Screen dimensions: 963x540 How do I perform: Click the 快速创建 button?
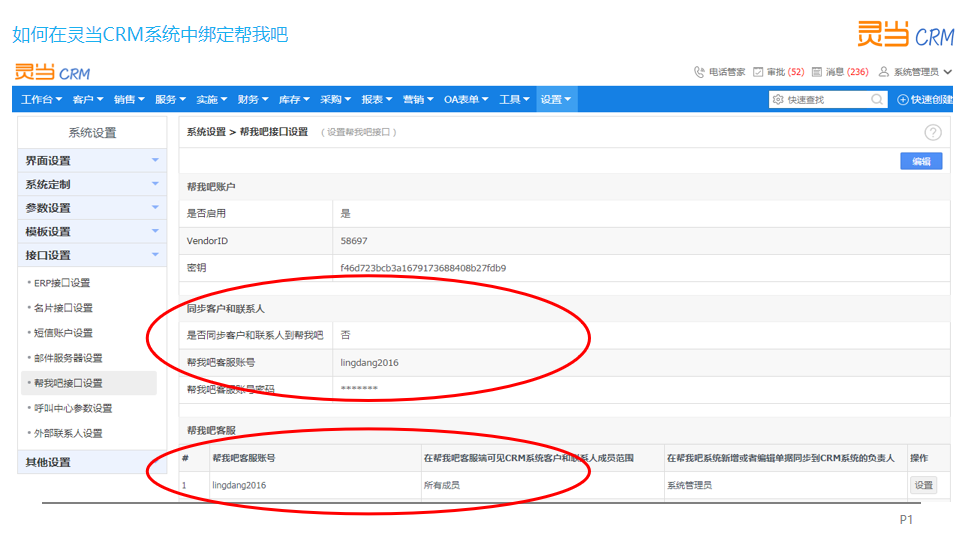click(x=926, y=100)
